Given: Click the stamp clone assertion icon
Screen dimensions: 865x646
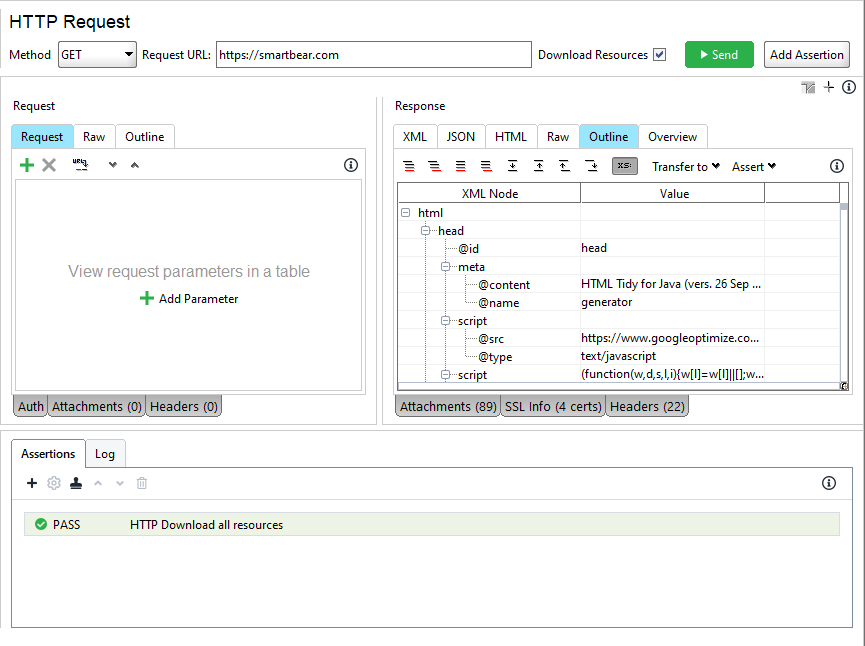Looking at the screenshot, I should coord(76,483).
